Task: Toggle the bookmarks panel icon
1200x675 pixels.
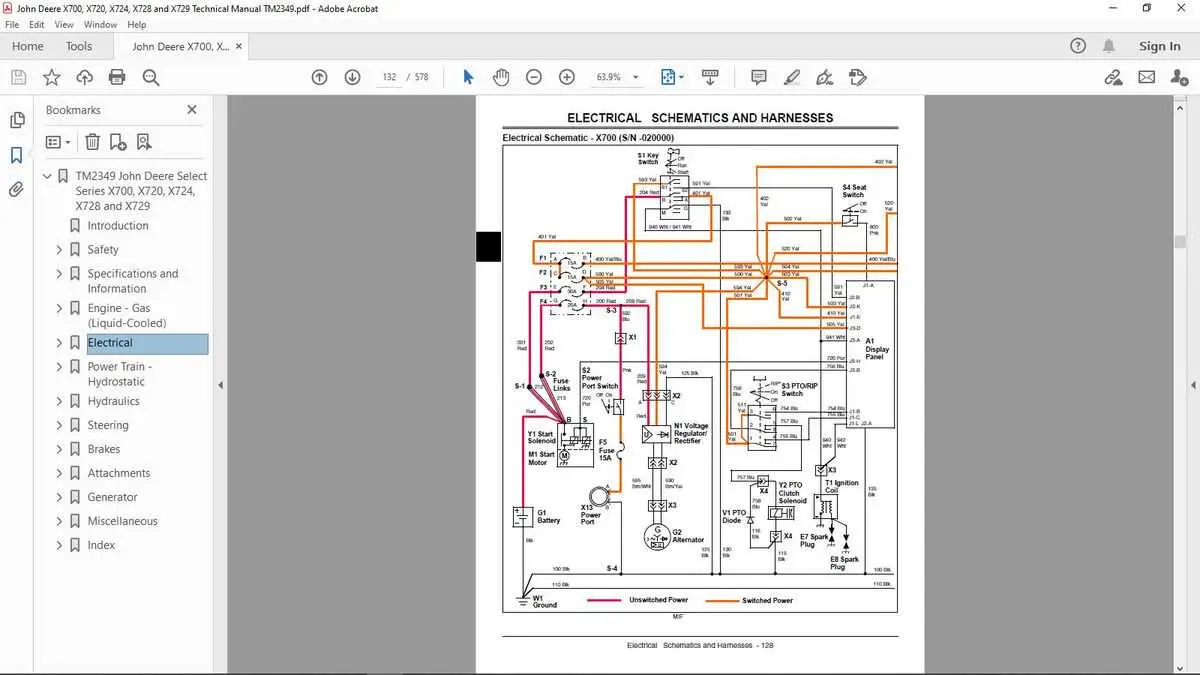Action: 17,155
